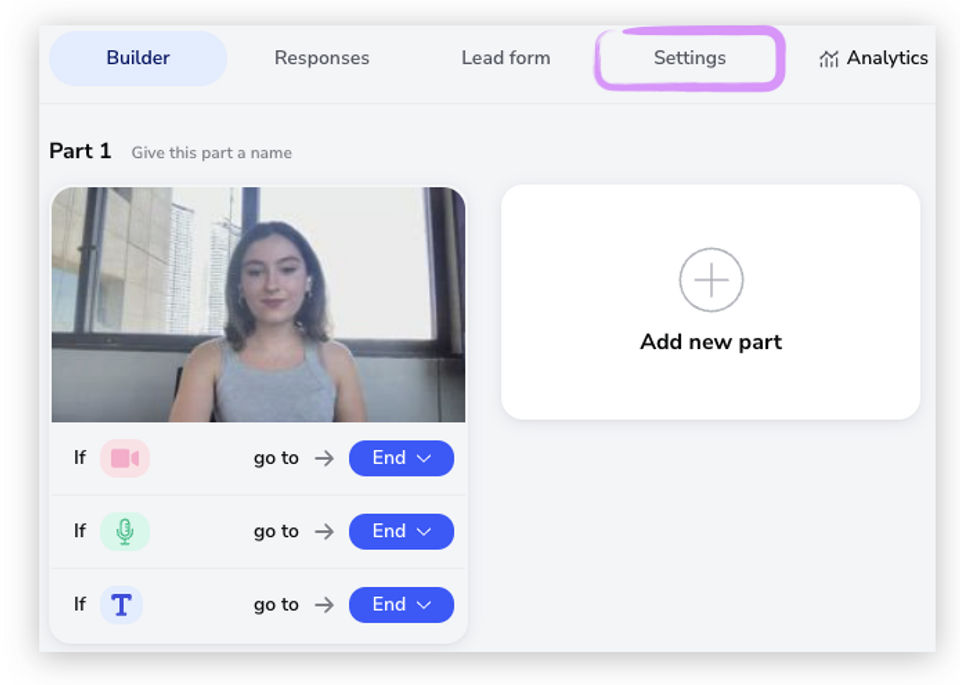This screenshot has height=685, width=960.
Task: Go to the Settings tab
Action: point(689,58)
